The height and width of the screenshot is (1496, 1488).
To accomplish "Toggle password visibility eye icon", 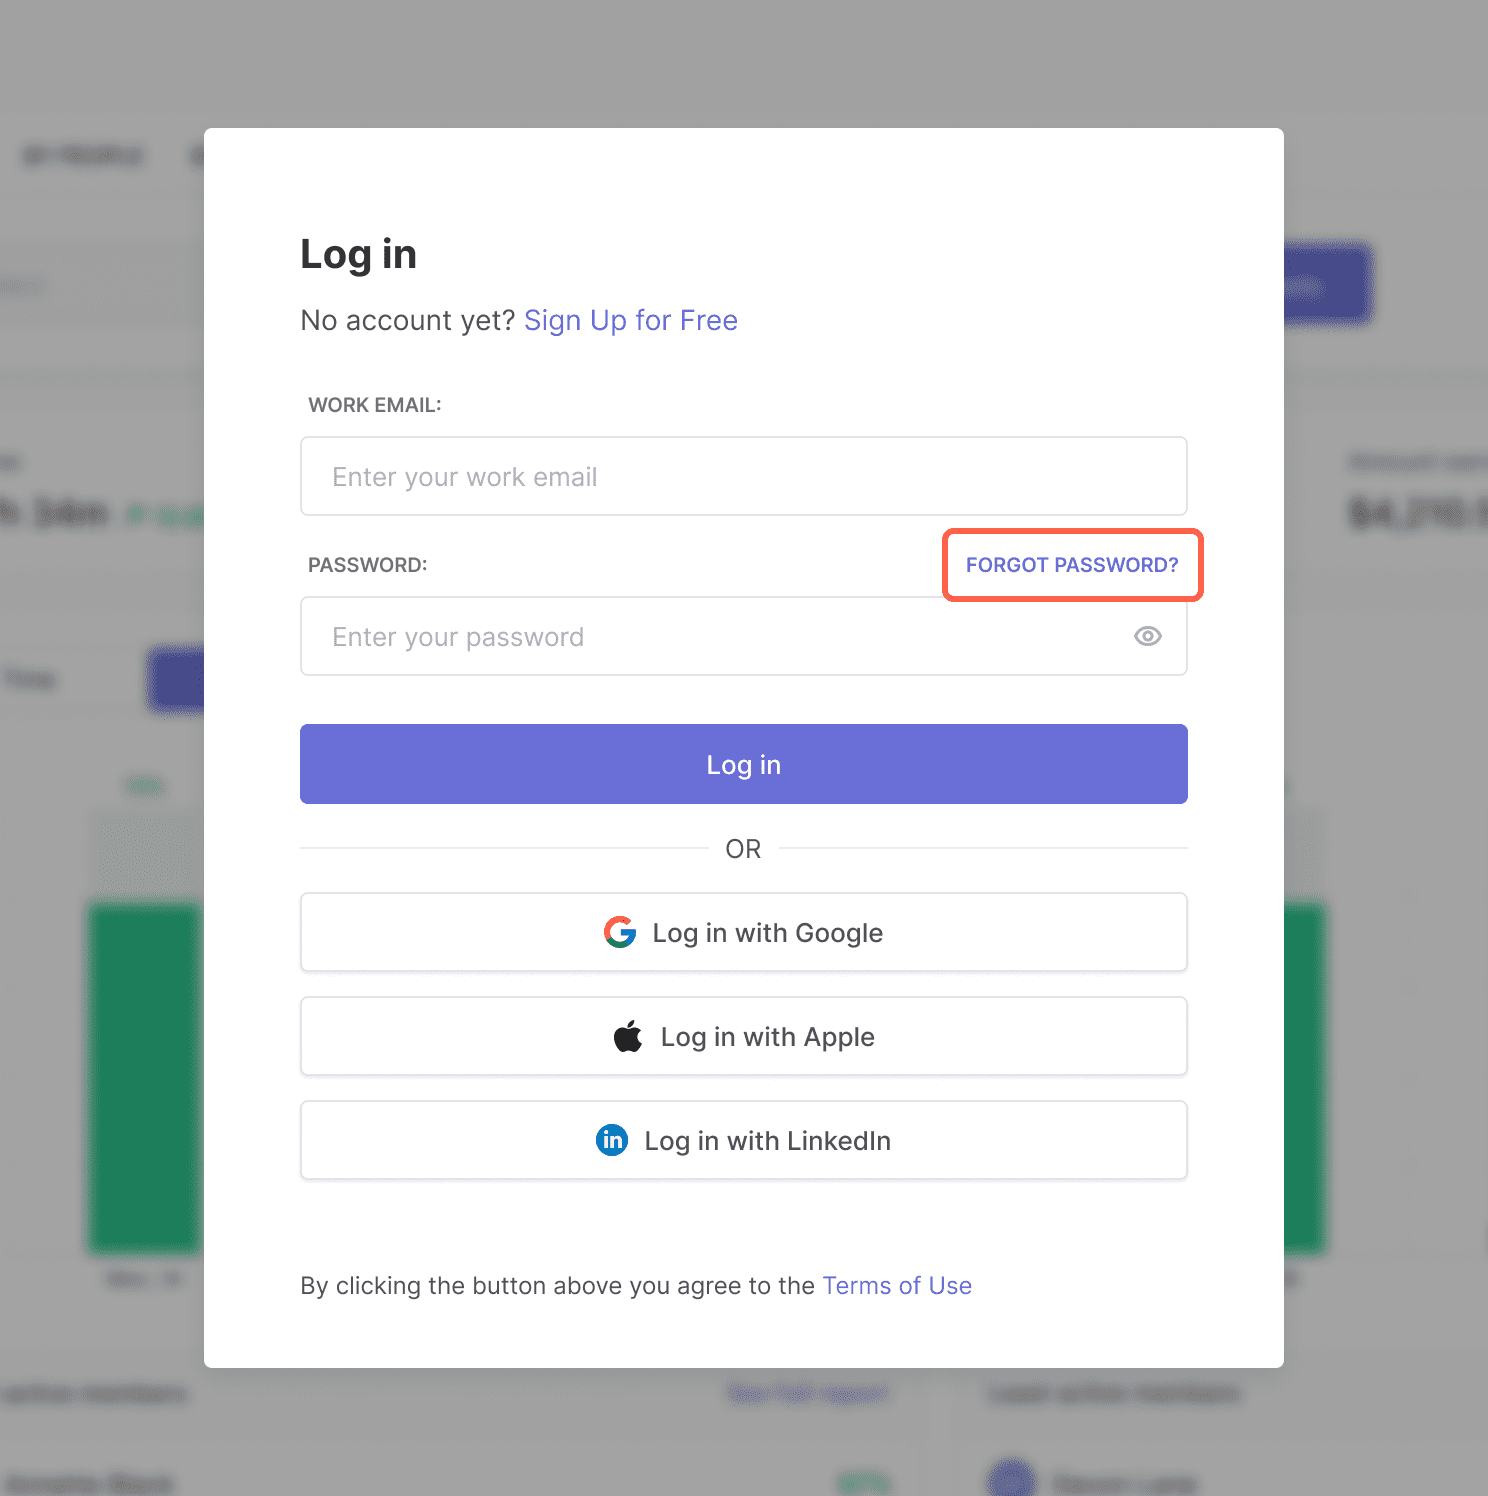I will click(1147, 636).
